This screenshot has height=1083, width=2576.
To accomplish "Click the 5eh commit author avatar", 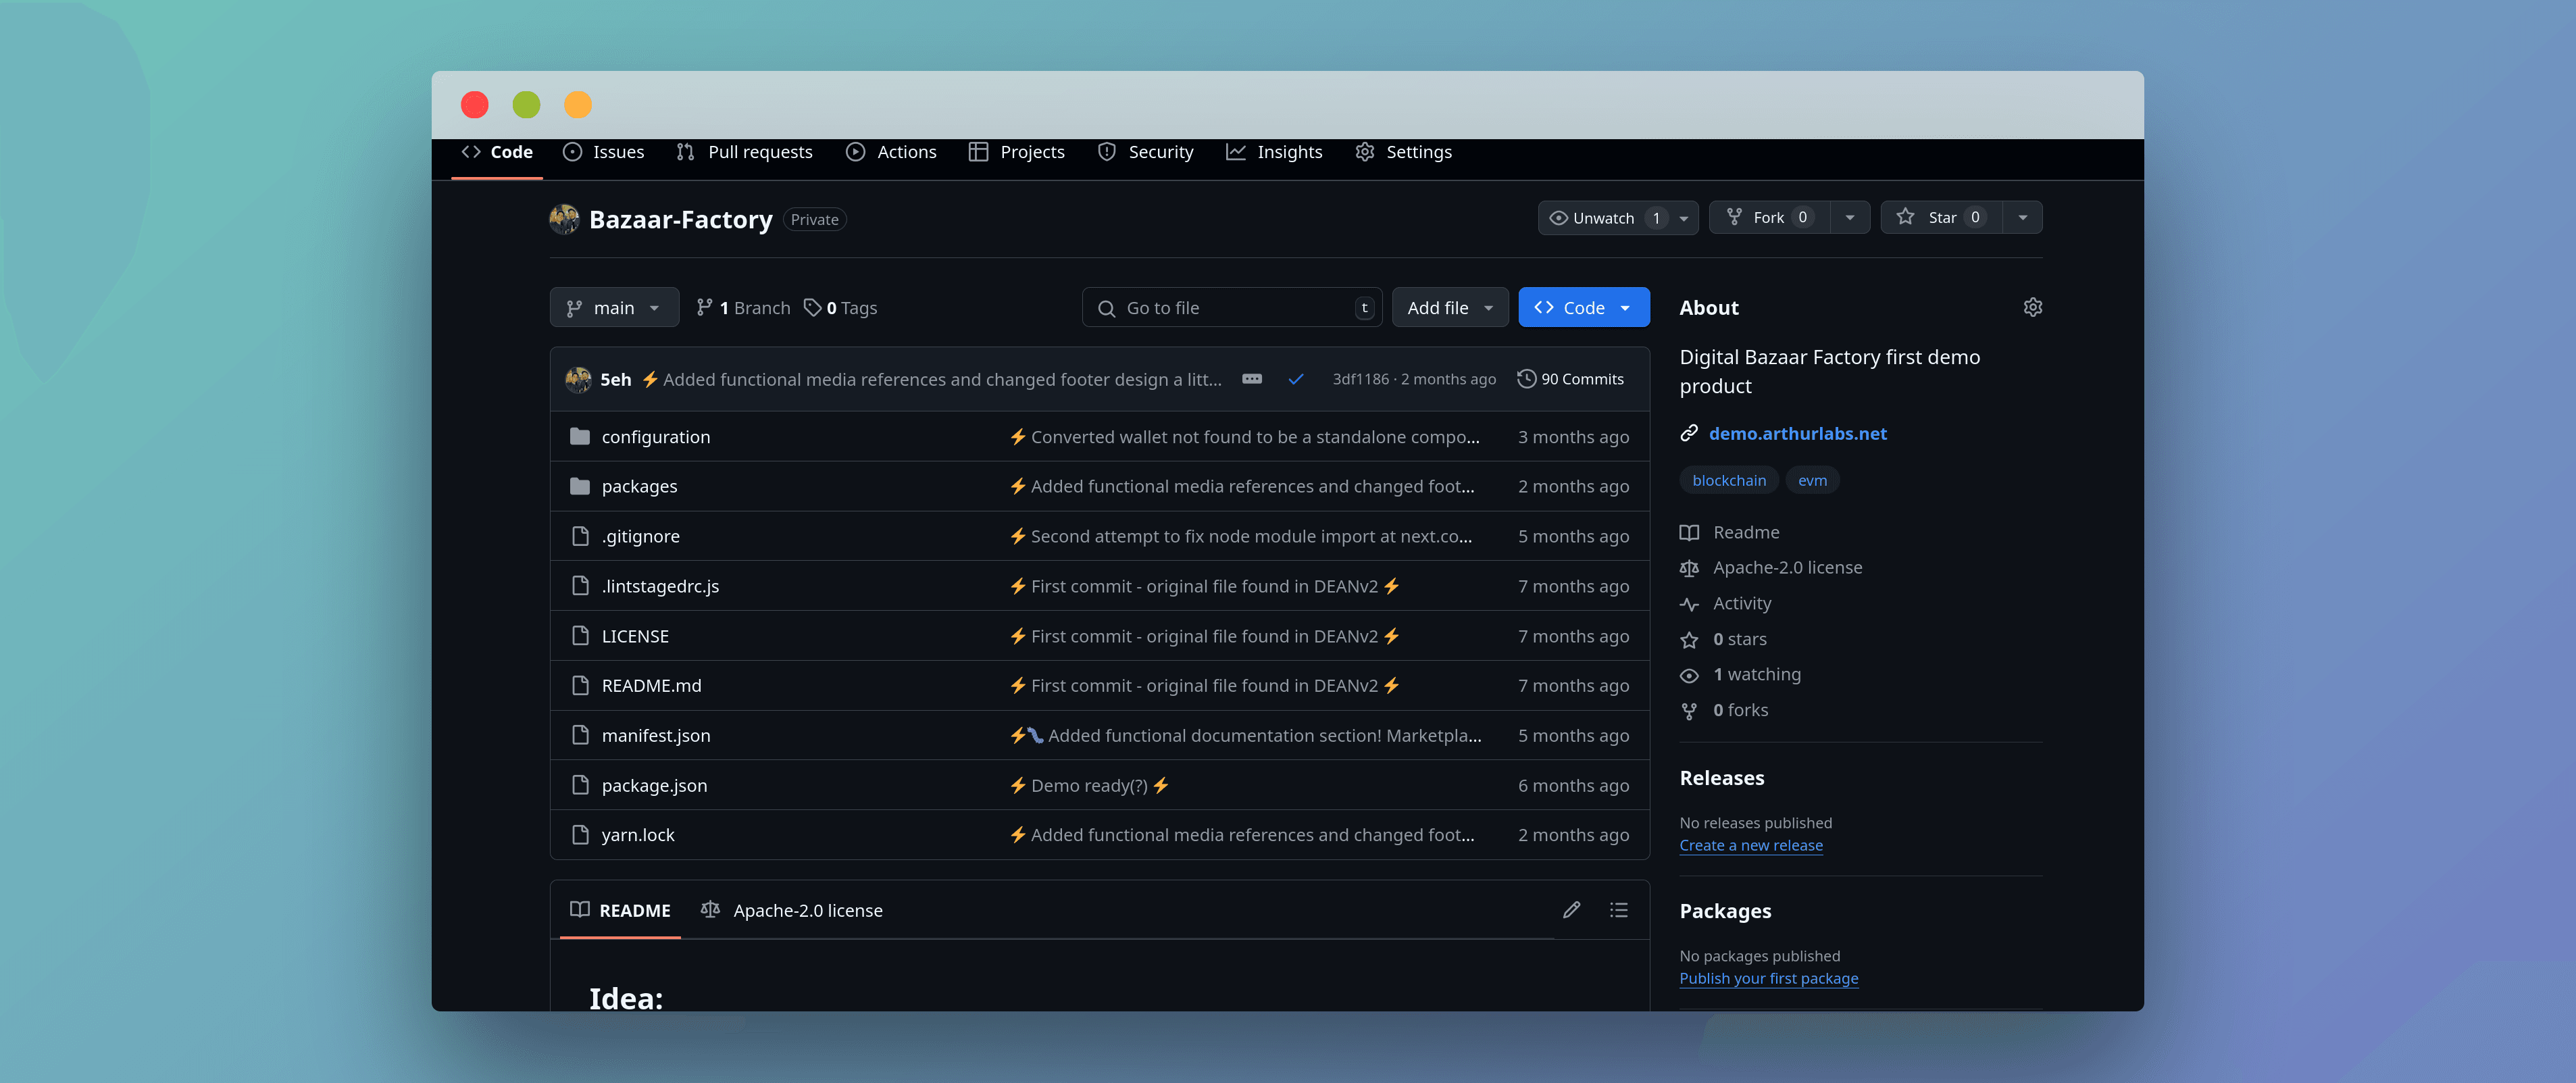I will point(578,379).
